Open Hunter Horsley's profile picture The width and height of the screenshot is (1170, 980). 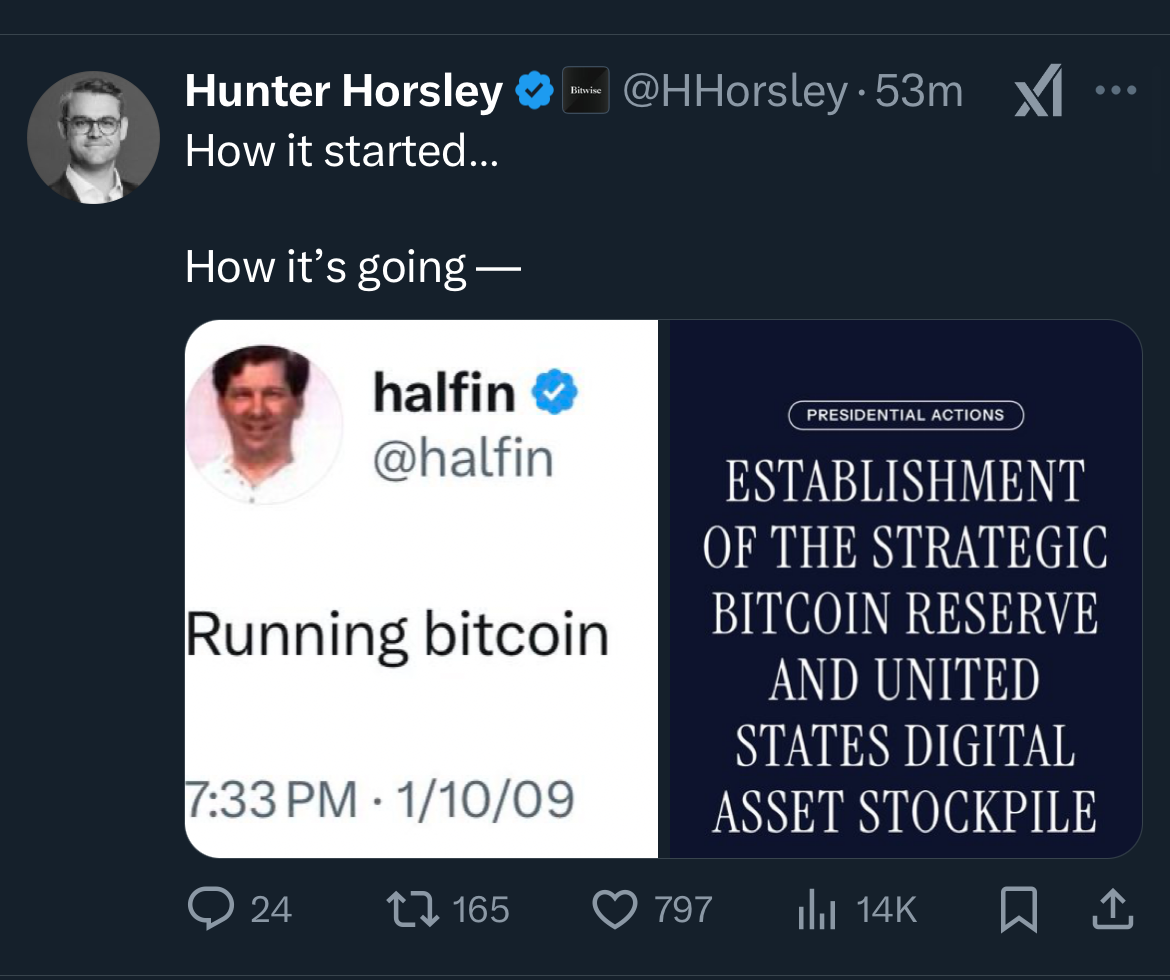(93, 138)
